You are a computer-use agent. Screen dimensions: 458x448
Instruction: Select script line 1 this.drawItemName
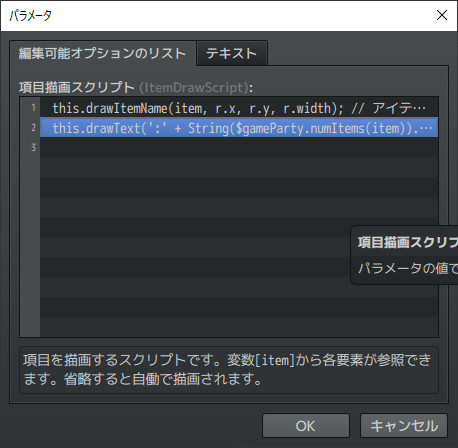(x=239, y=108)
